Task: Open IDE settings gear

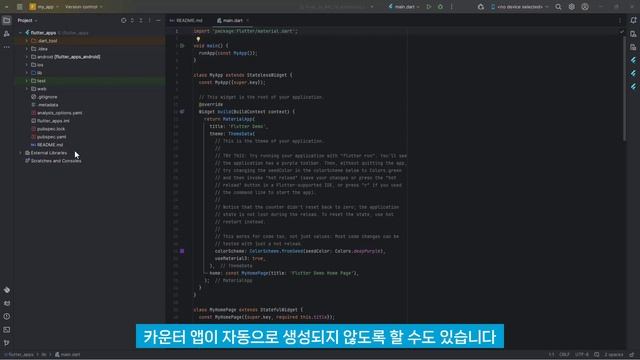Action: [x=571, y=7]
